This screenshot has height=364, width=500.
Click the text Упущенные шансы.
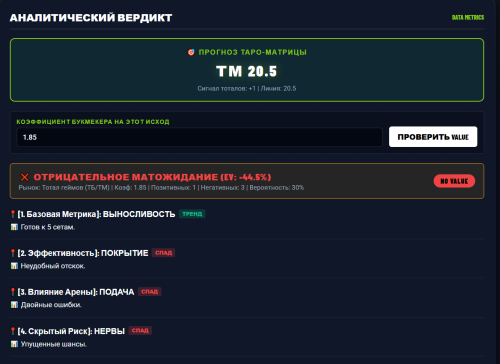(54, 344)
